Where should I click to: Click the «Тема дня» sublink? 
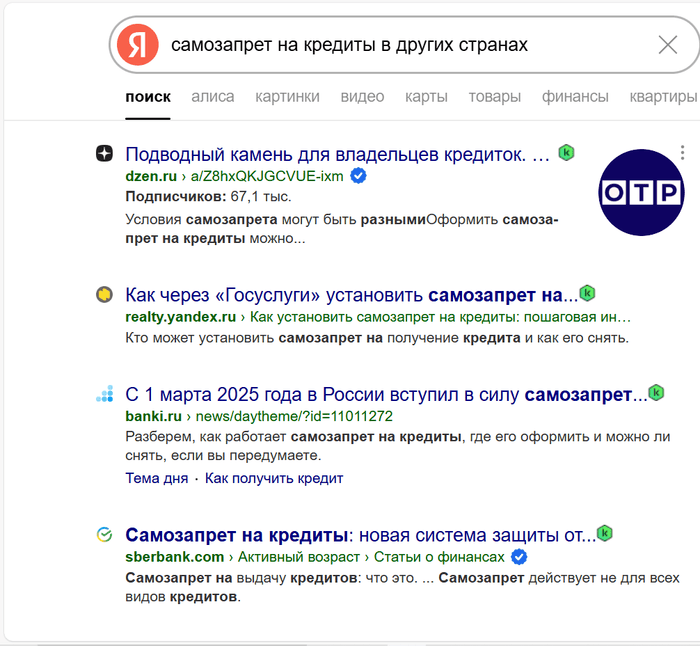click(156, 478)
